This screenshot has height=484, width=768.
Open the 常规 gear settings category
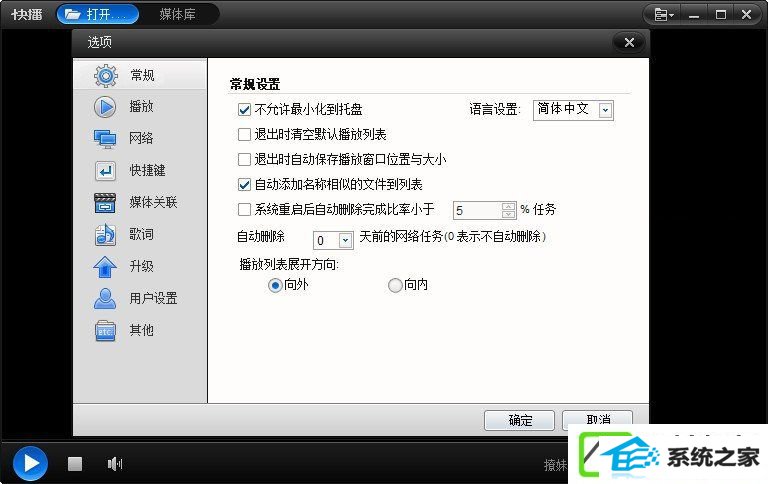pyautogui.click(x=105, y=75)
